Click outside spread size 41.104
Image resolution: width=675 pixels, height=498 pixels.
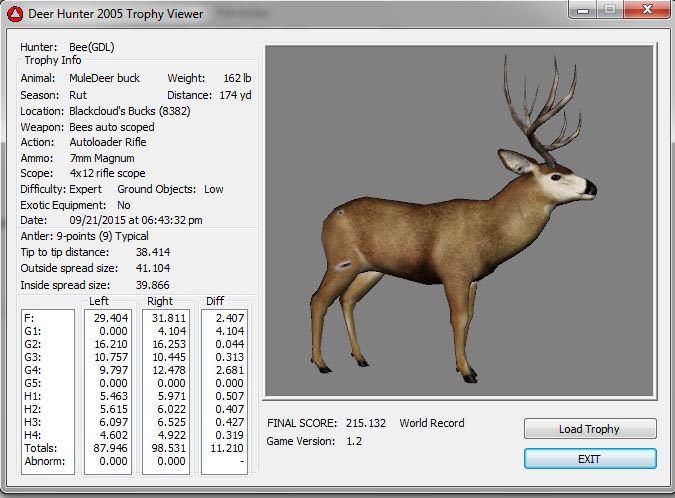point(153,268)
